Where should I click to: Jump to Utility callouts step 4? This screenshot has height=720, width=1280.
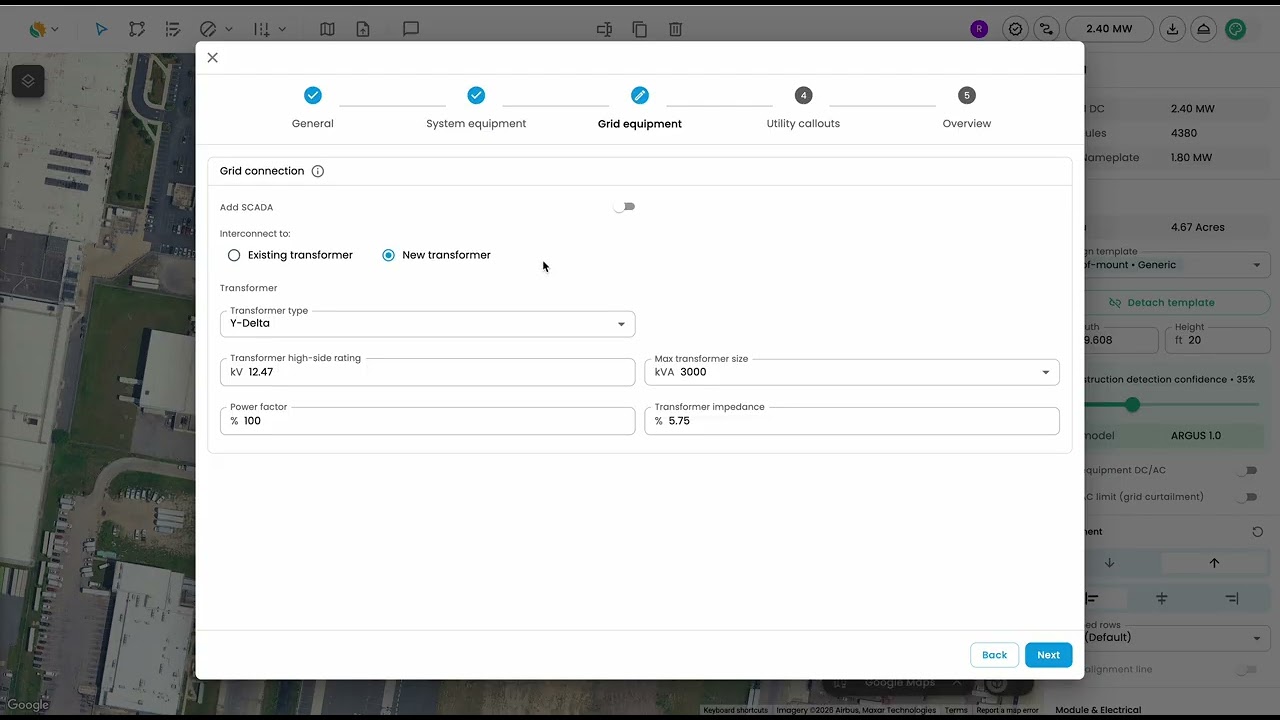(803, 108)
